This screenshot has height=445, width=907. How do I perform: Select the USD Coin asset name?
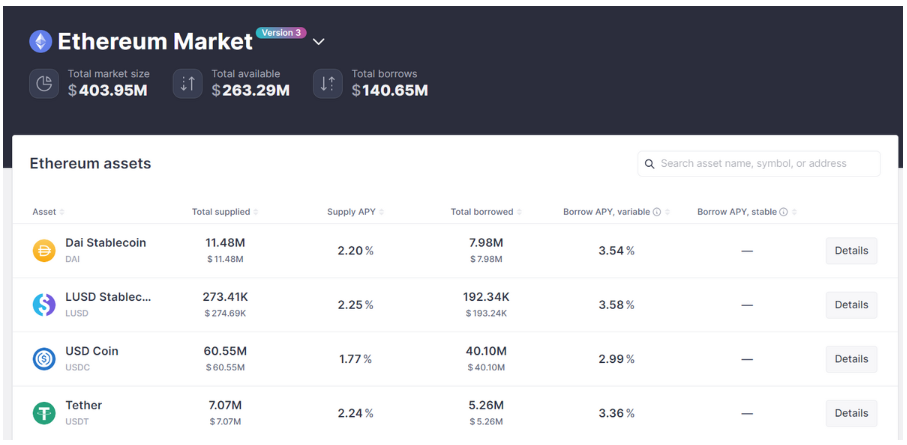click(x=92, y=351)
